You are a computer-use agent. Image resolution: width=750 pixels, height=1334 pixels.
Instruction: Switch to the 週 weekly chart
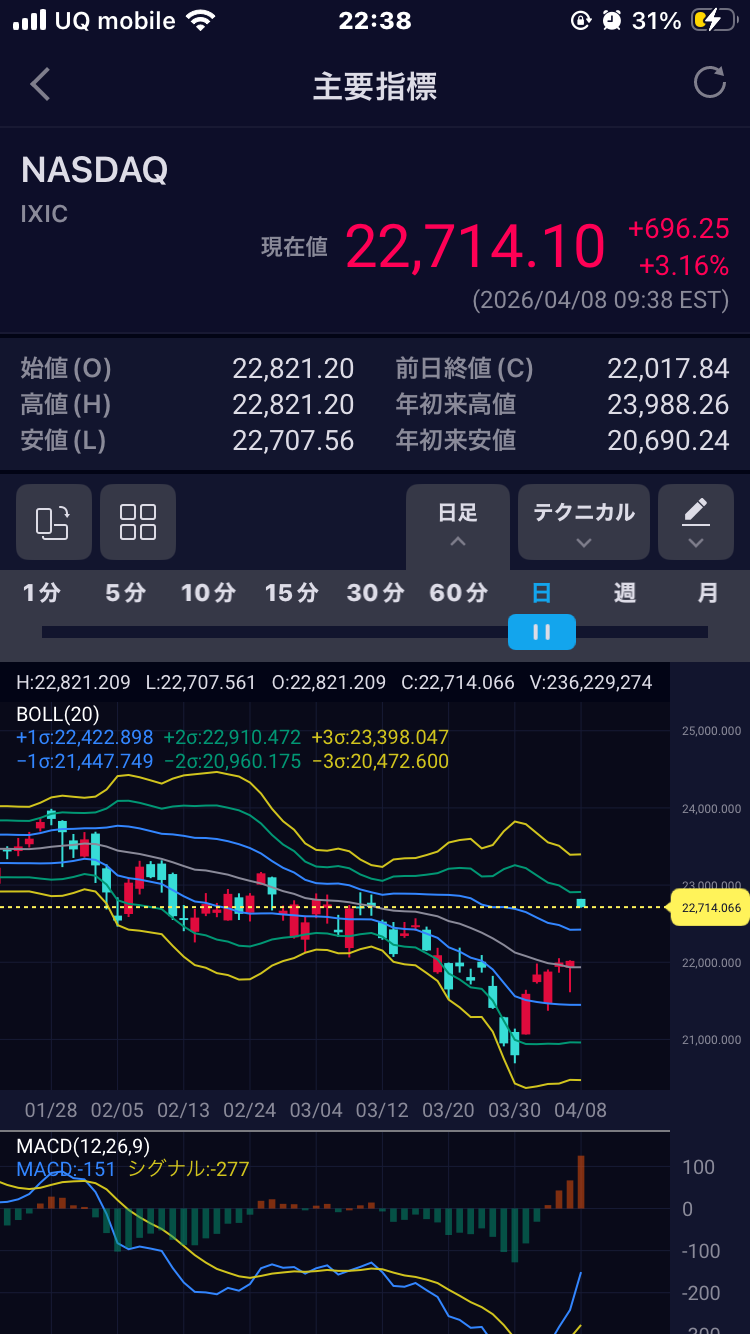click(625, 593)
